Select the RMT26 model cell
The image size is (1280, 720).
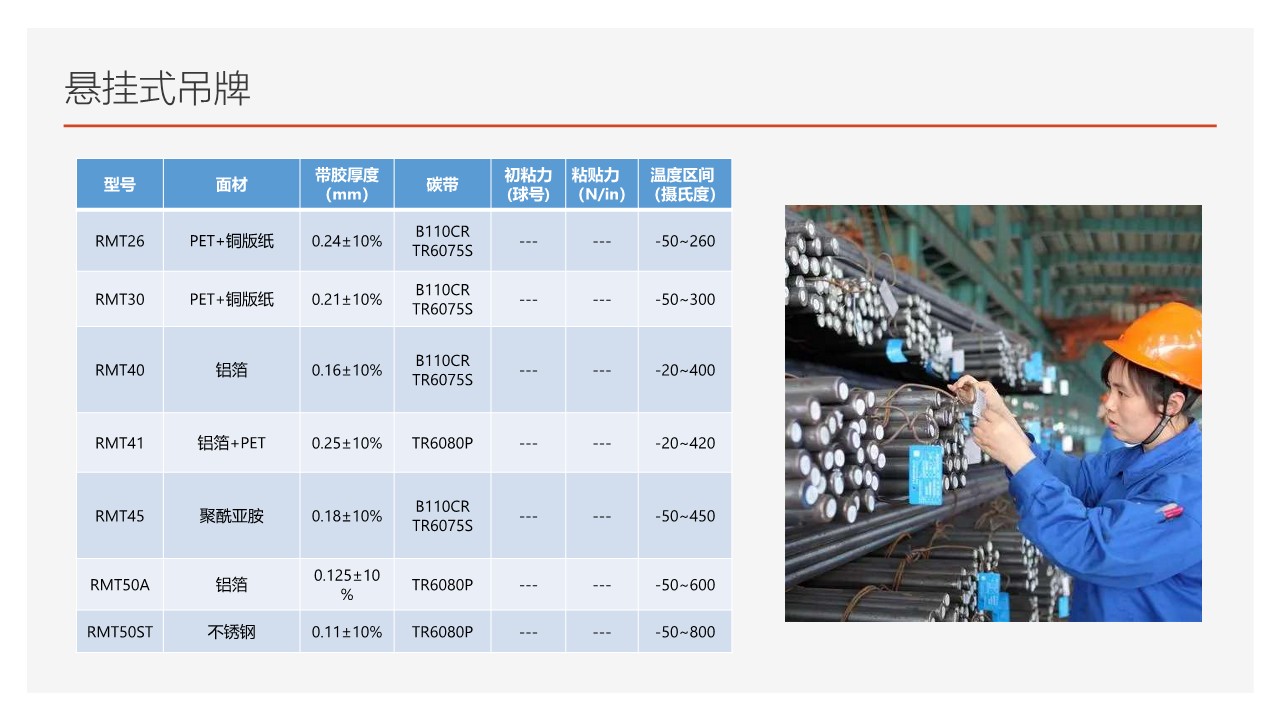point(120,241)
